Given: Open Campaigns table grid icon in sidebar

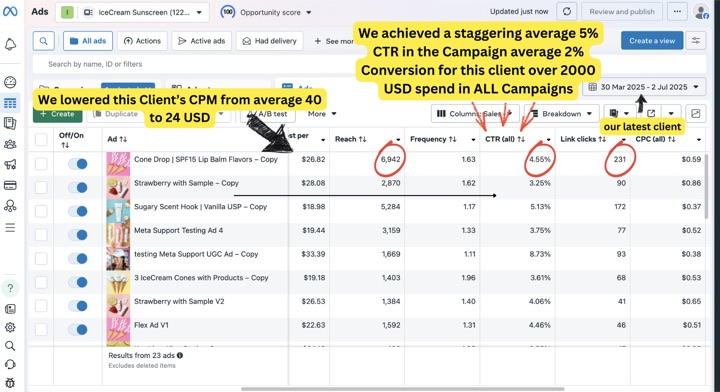Looking at the screenshot, I should pos(10,103).
